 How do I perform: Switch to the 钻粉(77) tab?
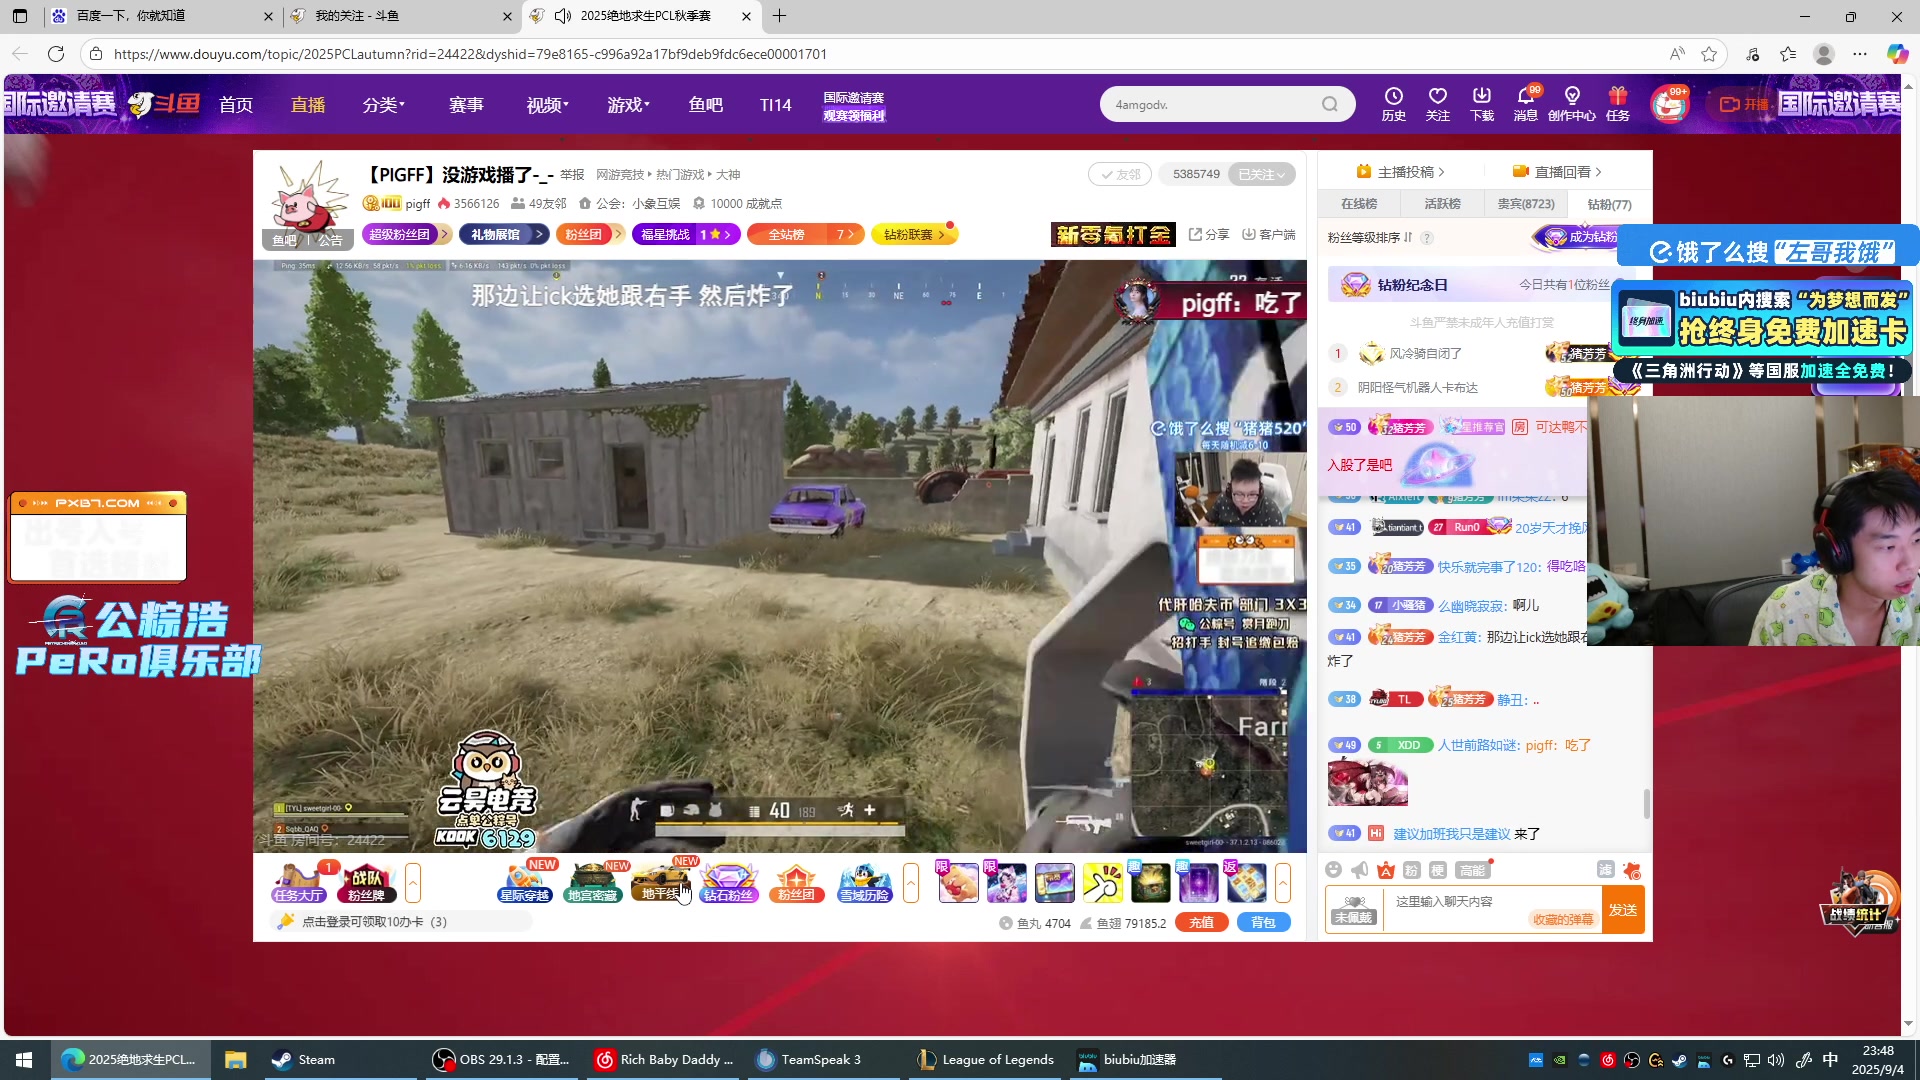(1609, 204)
